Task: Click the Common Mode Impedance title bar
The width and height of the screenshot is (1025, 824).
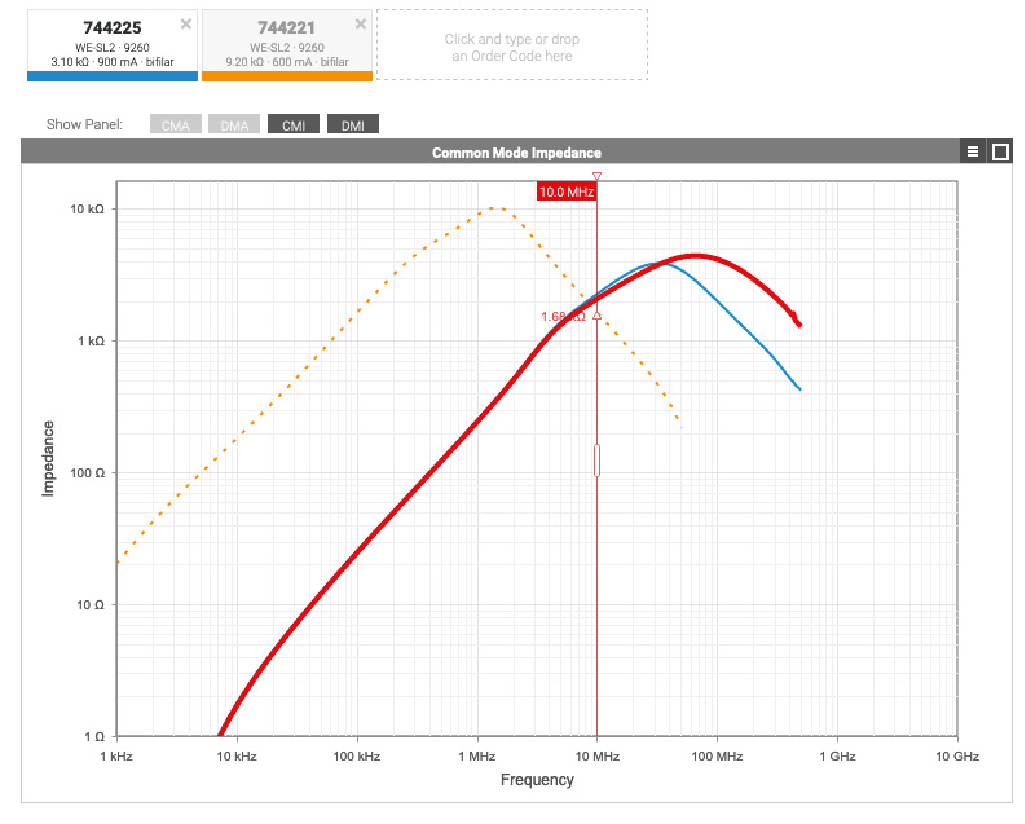Action: (x=516, y=152)
